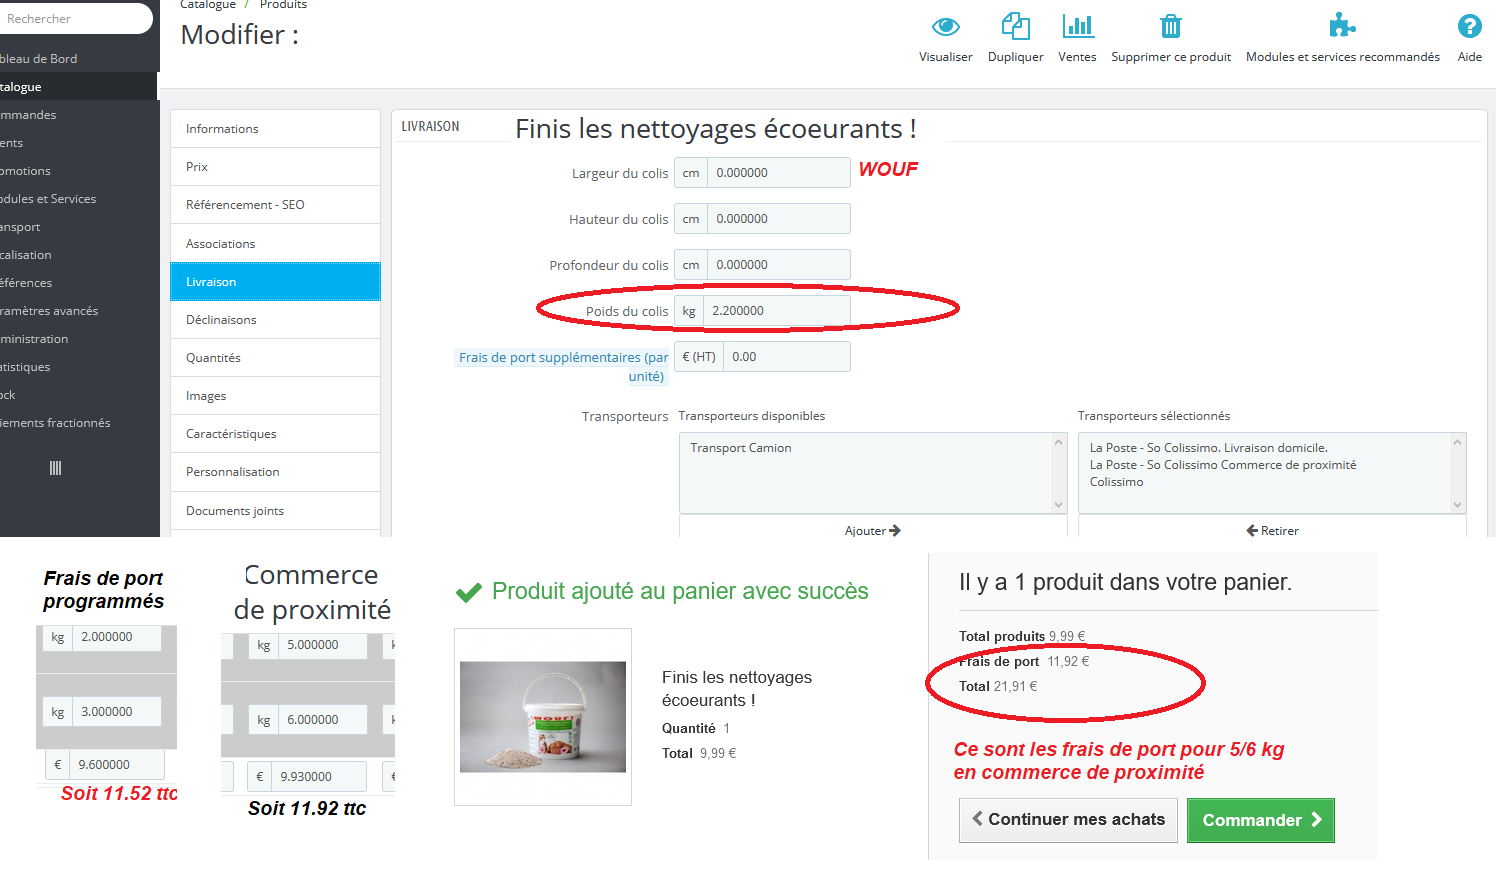Open the Images tab
This screenshot has height=890, width=1502.
(x=275, y=396)
